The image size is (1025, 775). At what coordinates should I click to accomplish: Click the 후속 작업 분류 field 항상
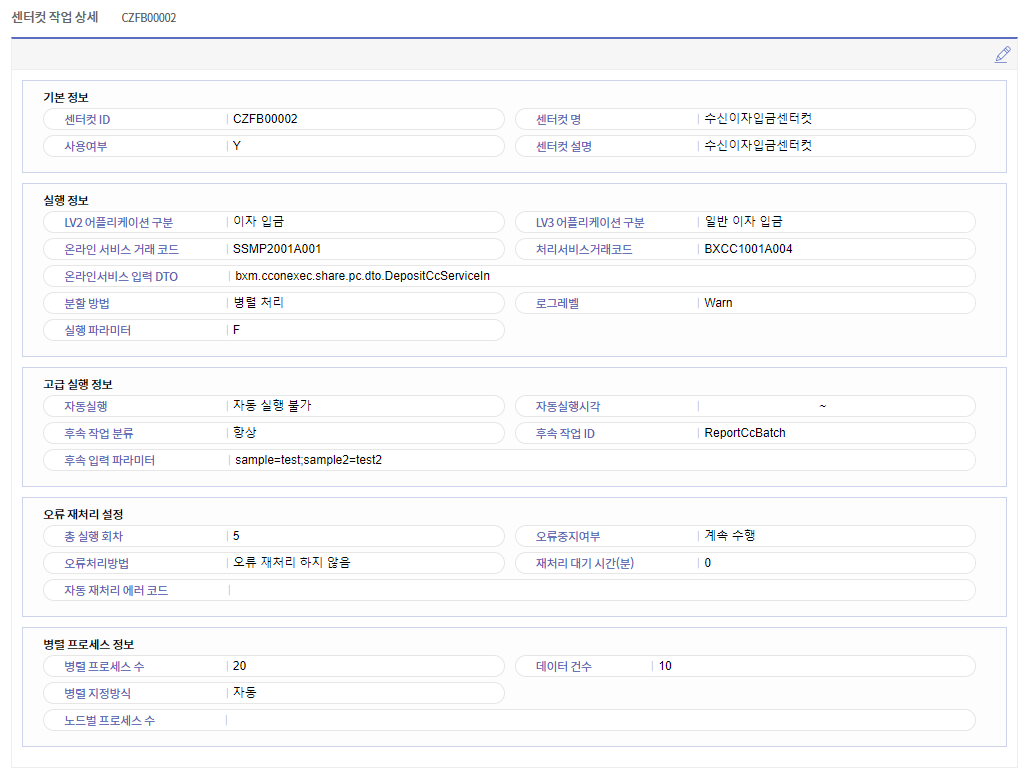pyautogui.click(x=274, y=433)
